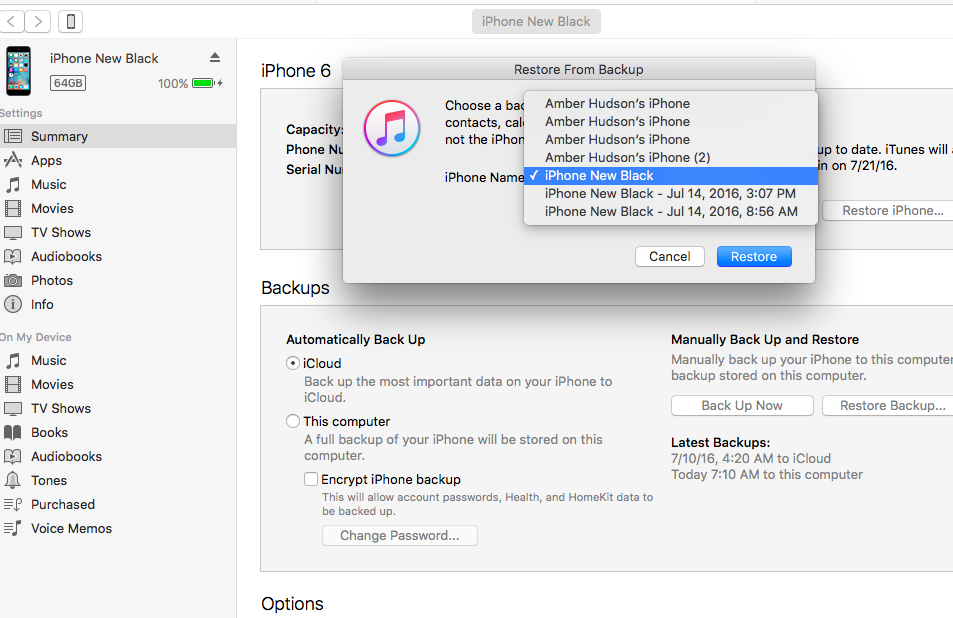Click the iPhone device toolbar icon

[x=71, y=22]
